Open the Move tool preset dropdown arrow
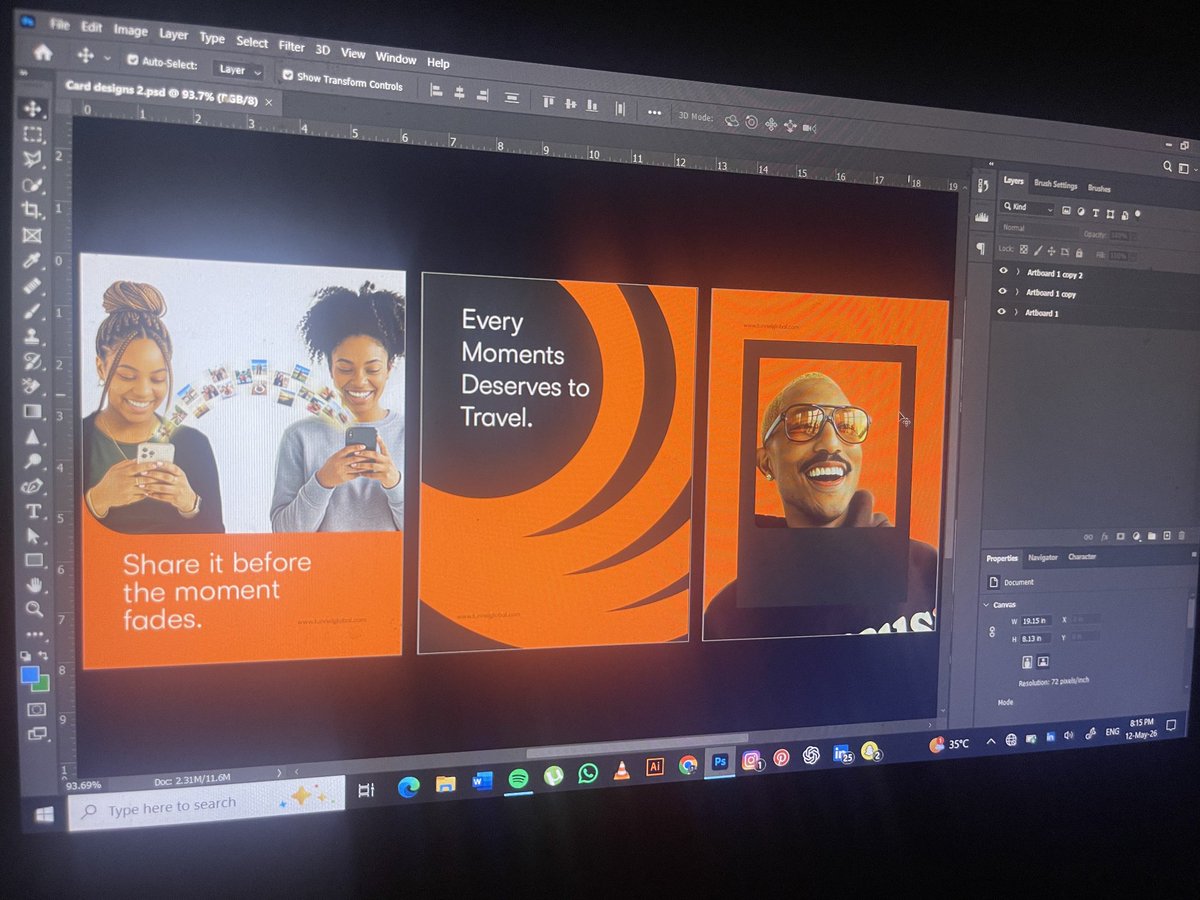Image resolution: width=1200 pixels, height=900 pixels. coord(107,57)
